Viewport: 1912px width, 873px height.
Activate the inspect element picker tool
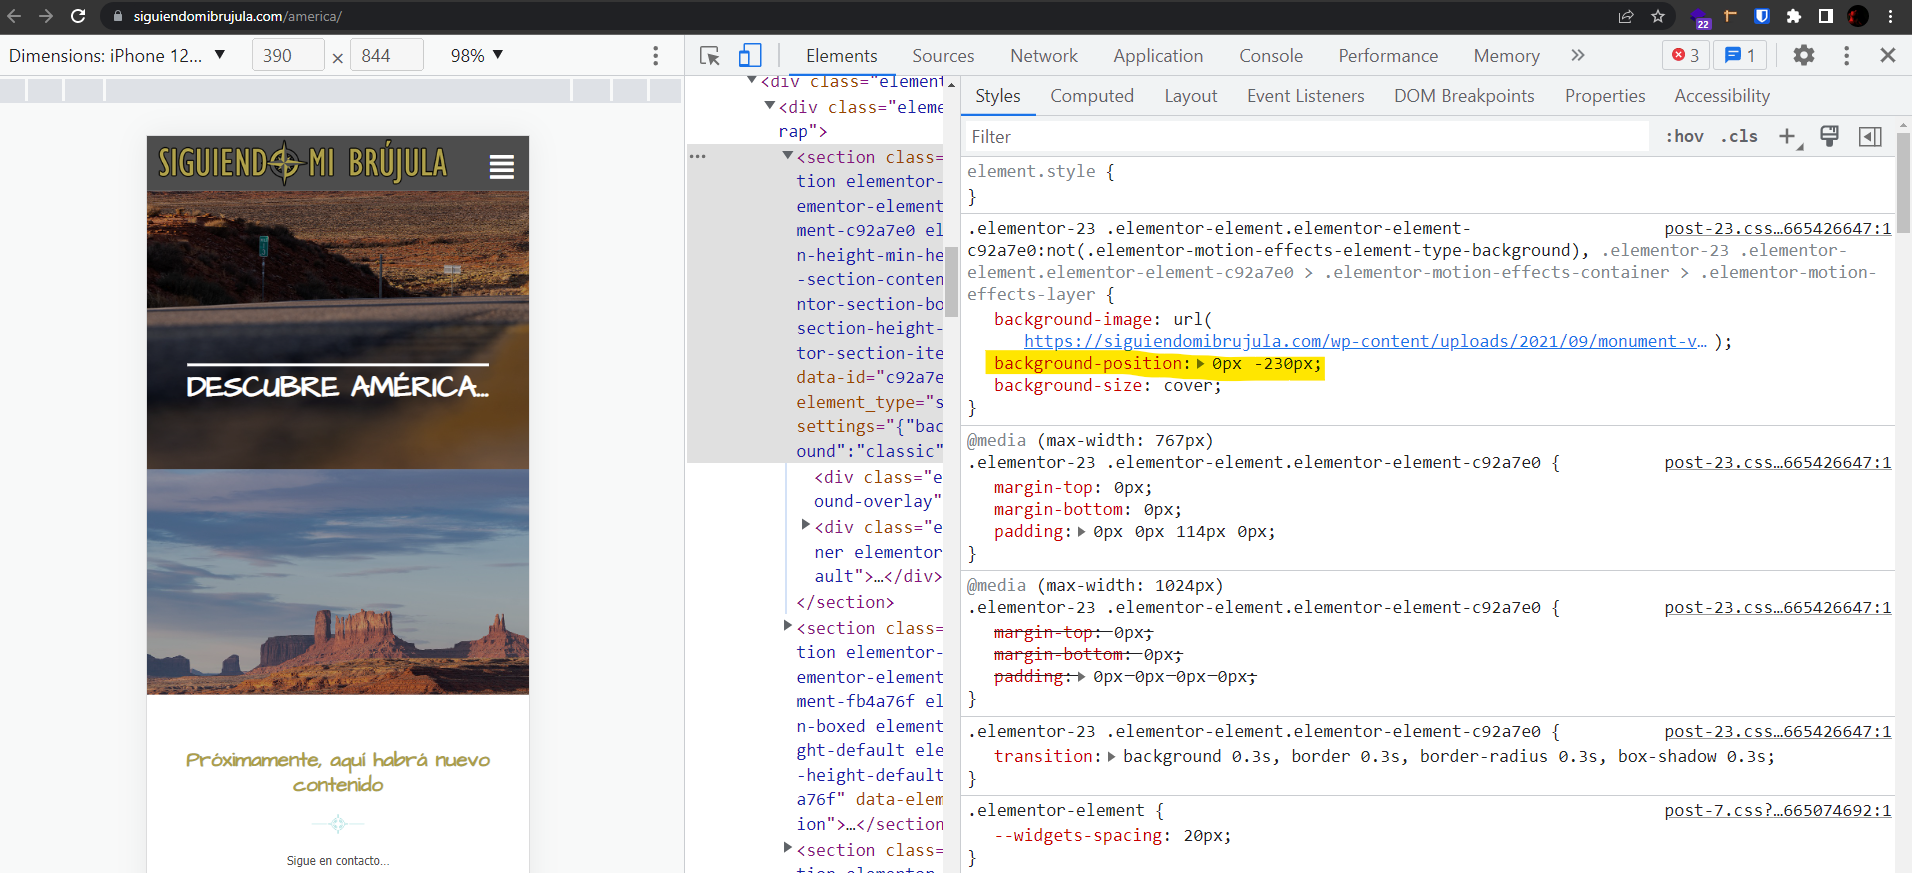point(710,56)
